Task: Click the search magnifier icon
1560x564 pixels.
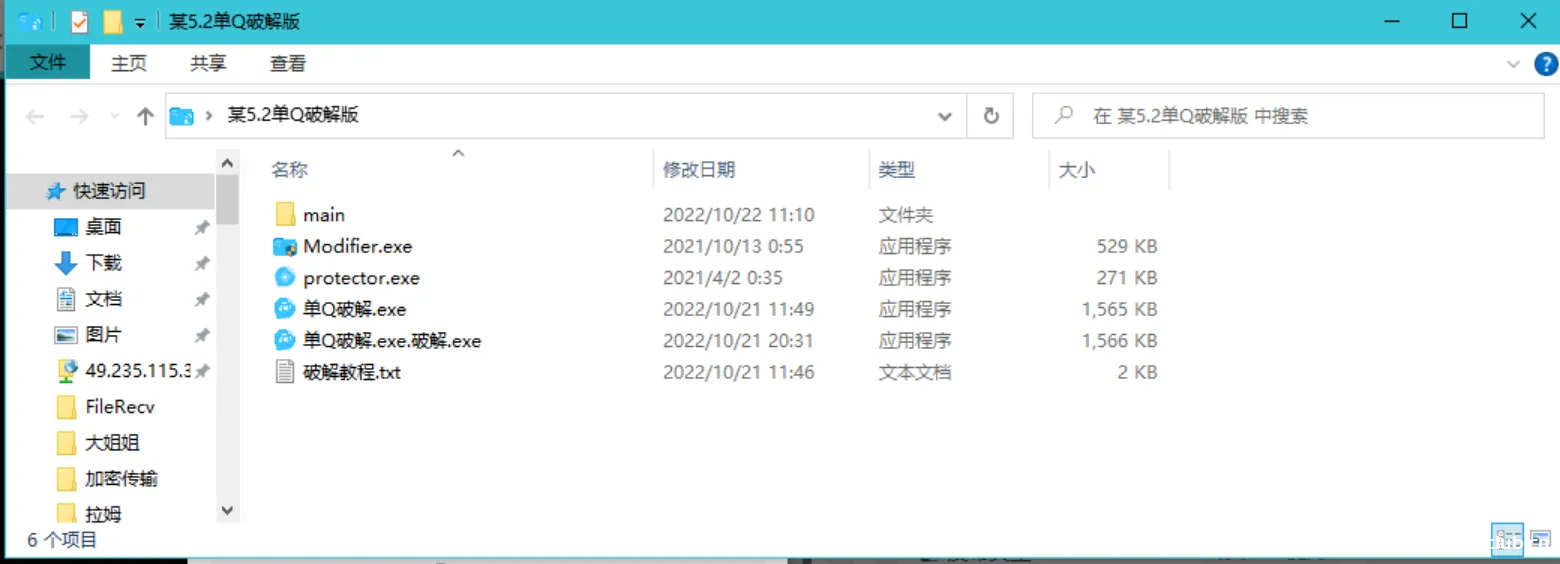Action: point(1065,116)
